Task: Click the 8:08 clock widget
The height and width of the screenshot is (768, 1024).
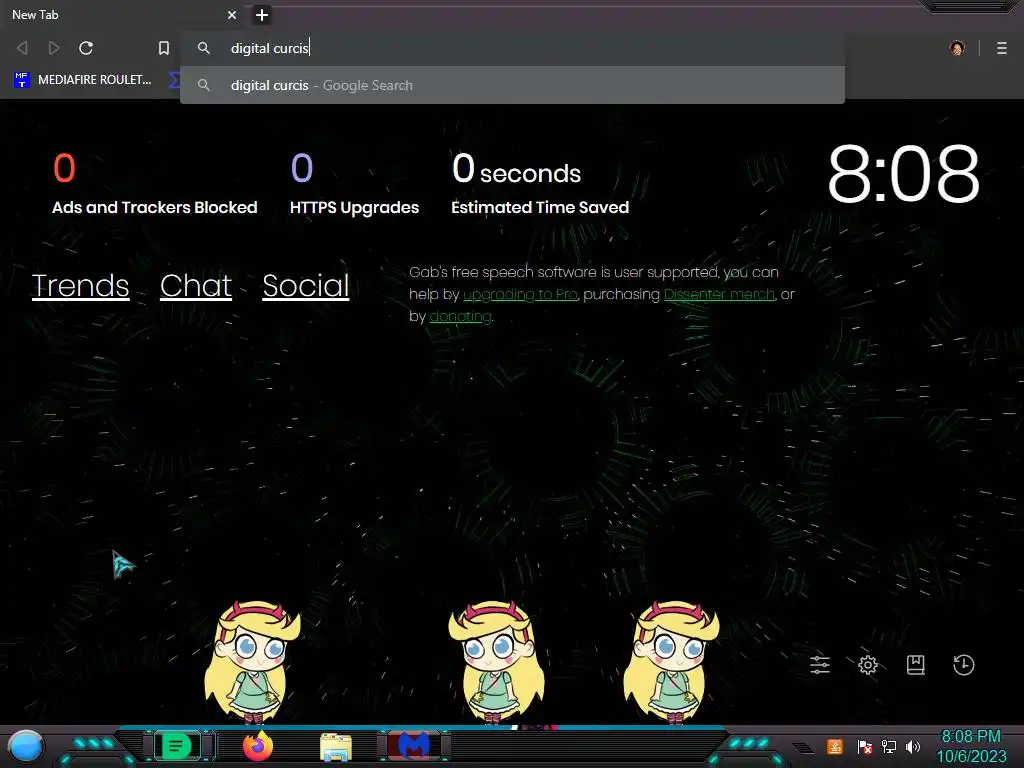Action: 903,174
